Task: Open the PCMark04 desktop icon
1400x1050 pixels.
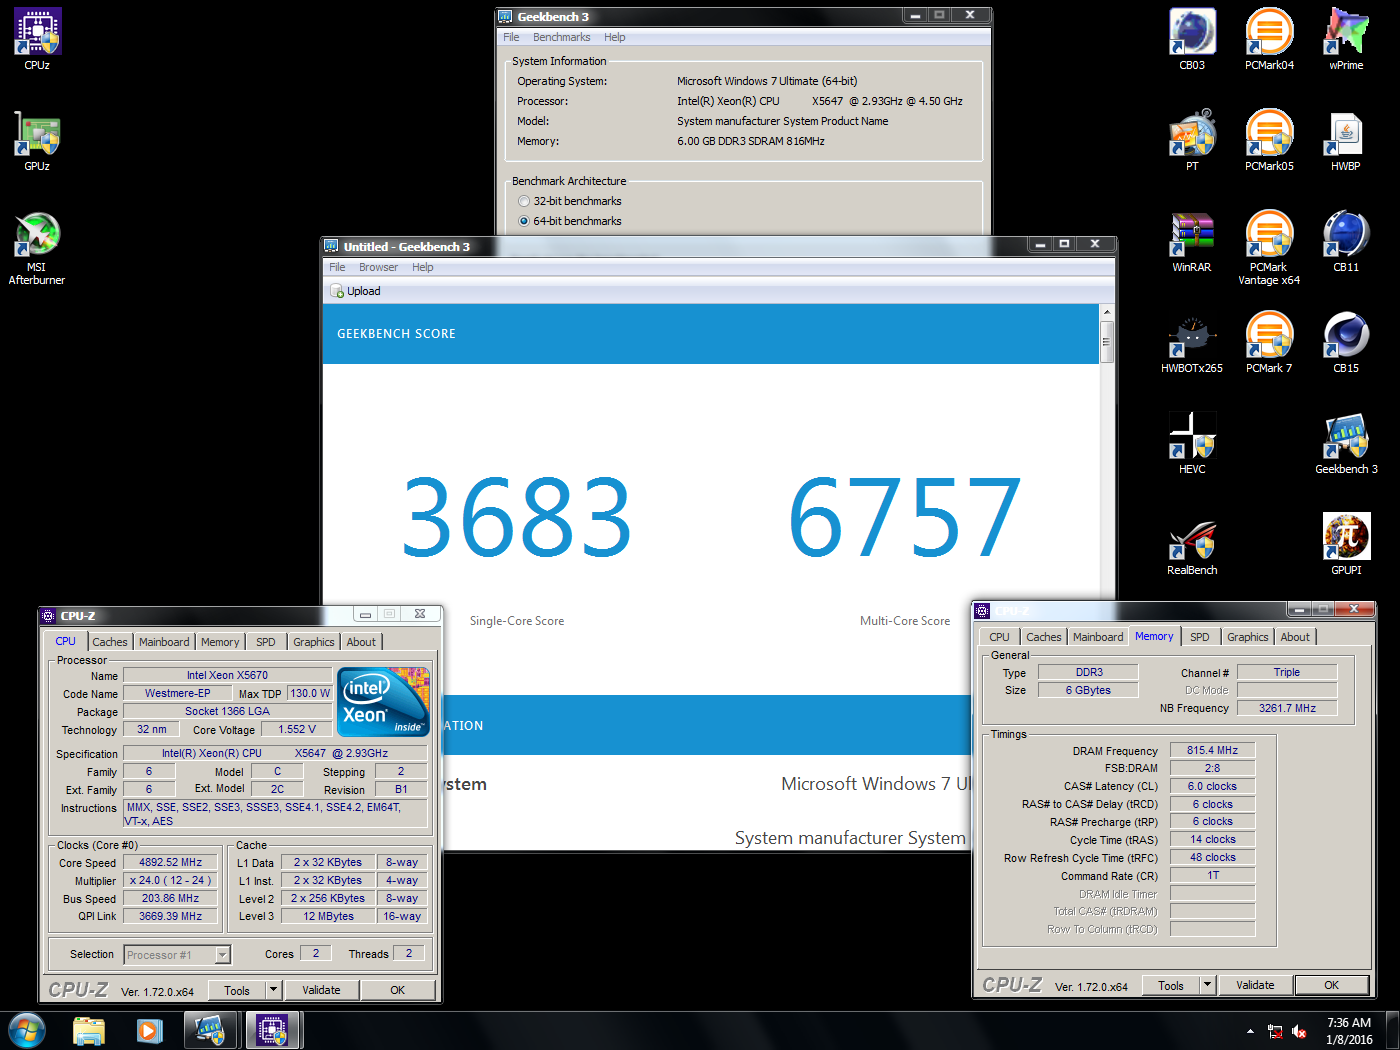Action: pyautogui.click(x=1269, y=39)
